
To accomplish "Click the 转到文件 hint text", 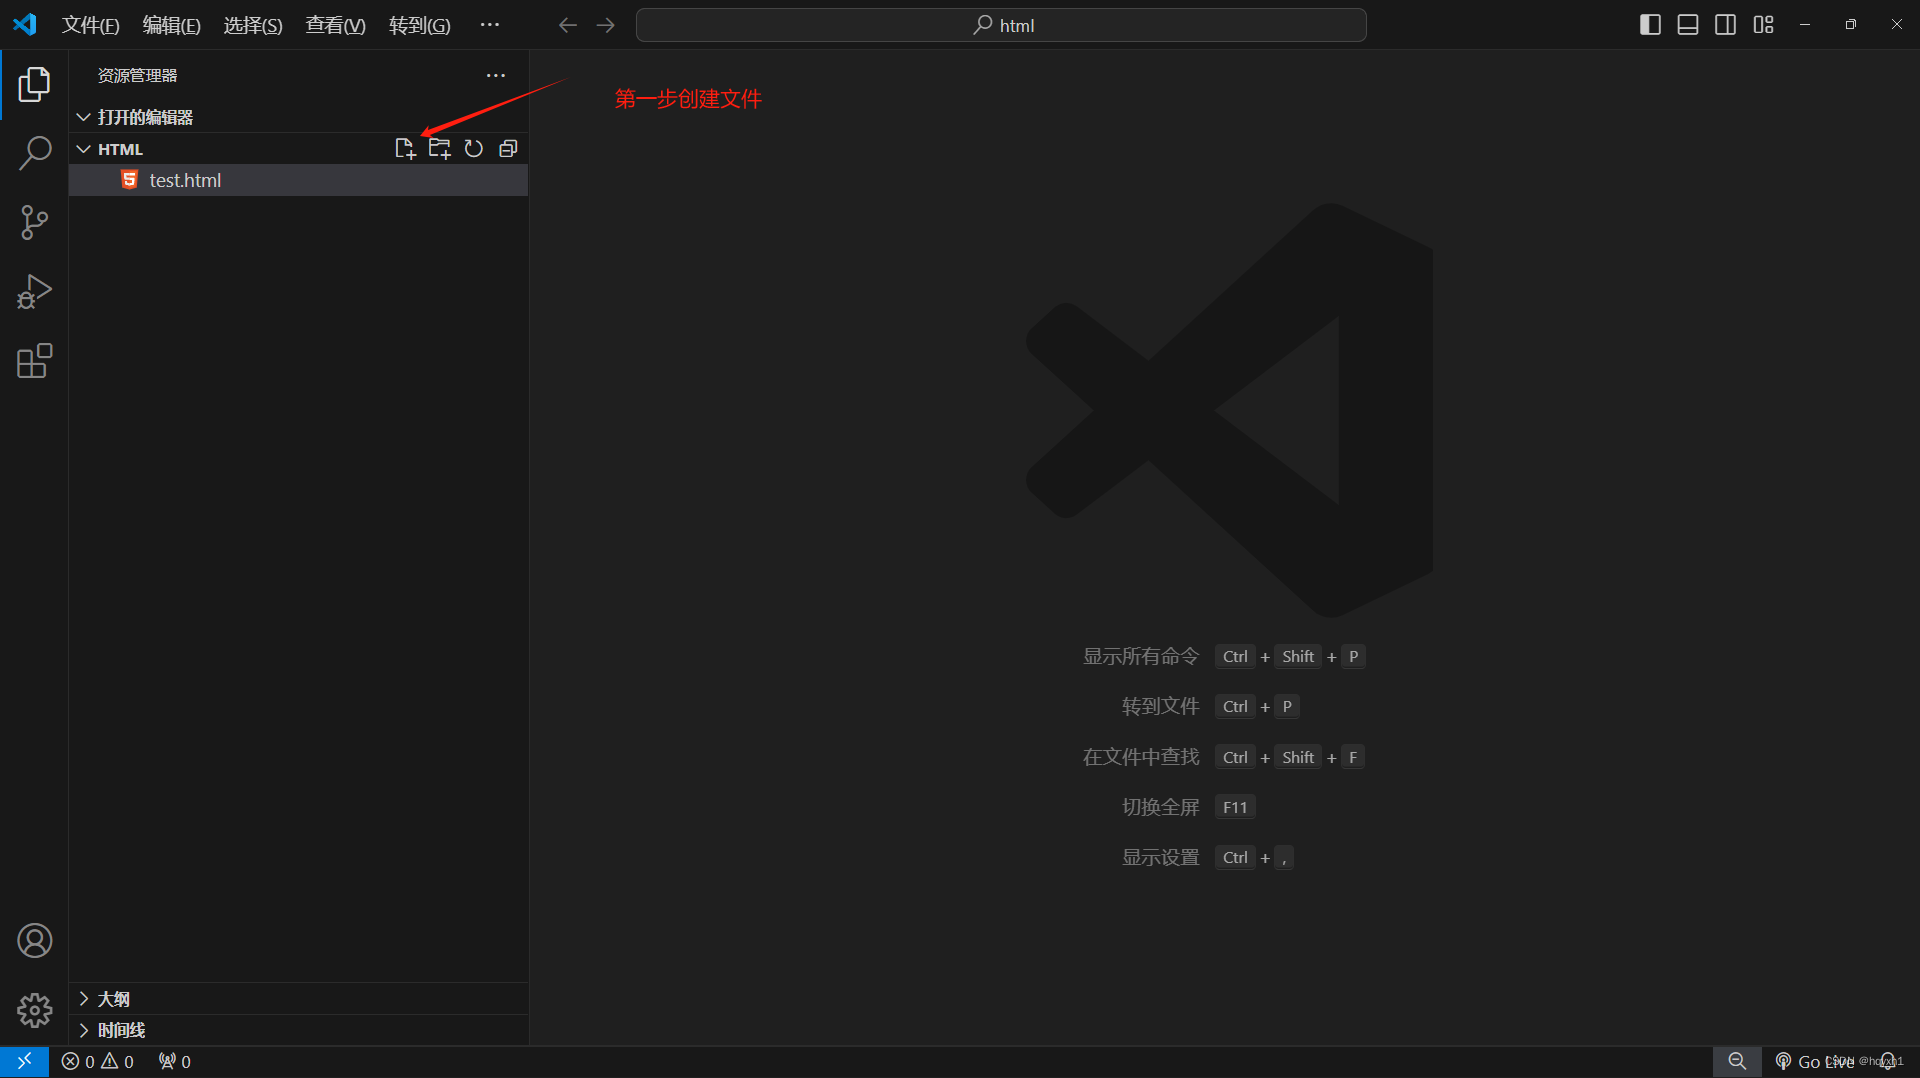I will click(1160, 707).
